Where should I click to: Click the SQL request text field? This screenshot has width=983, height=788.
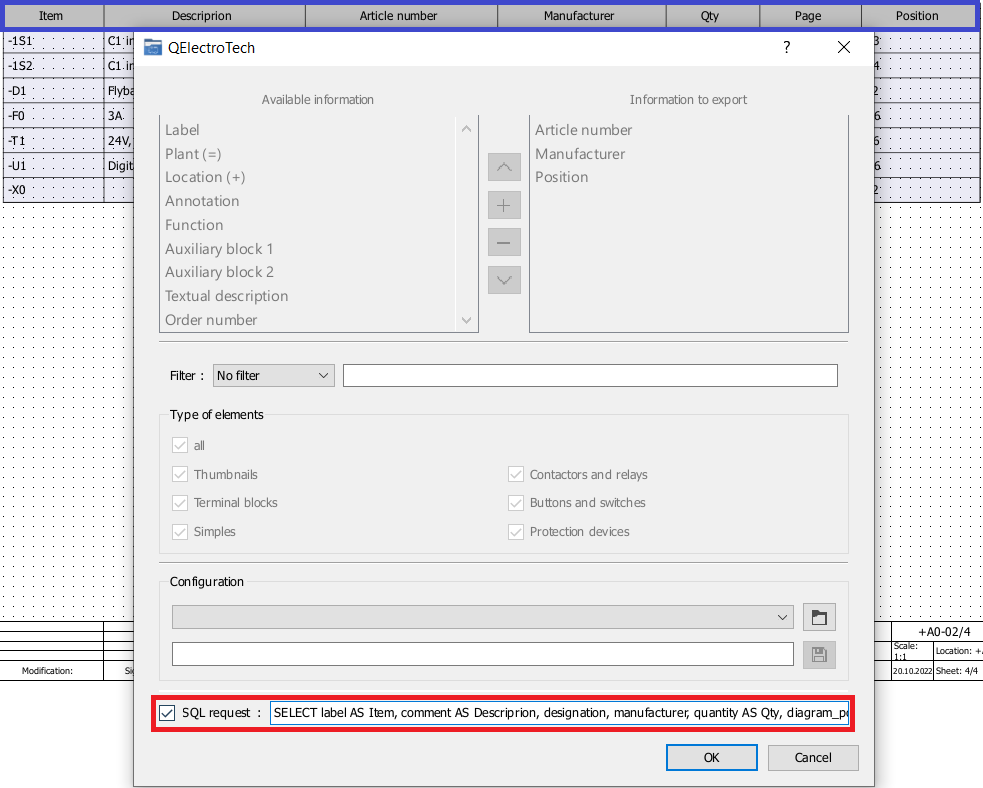pyautogui.click(x=560, y=713)
